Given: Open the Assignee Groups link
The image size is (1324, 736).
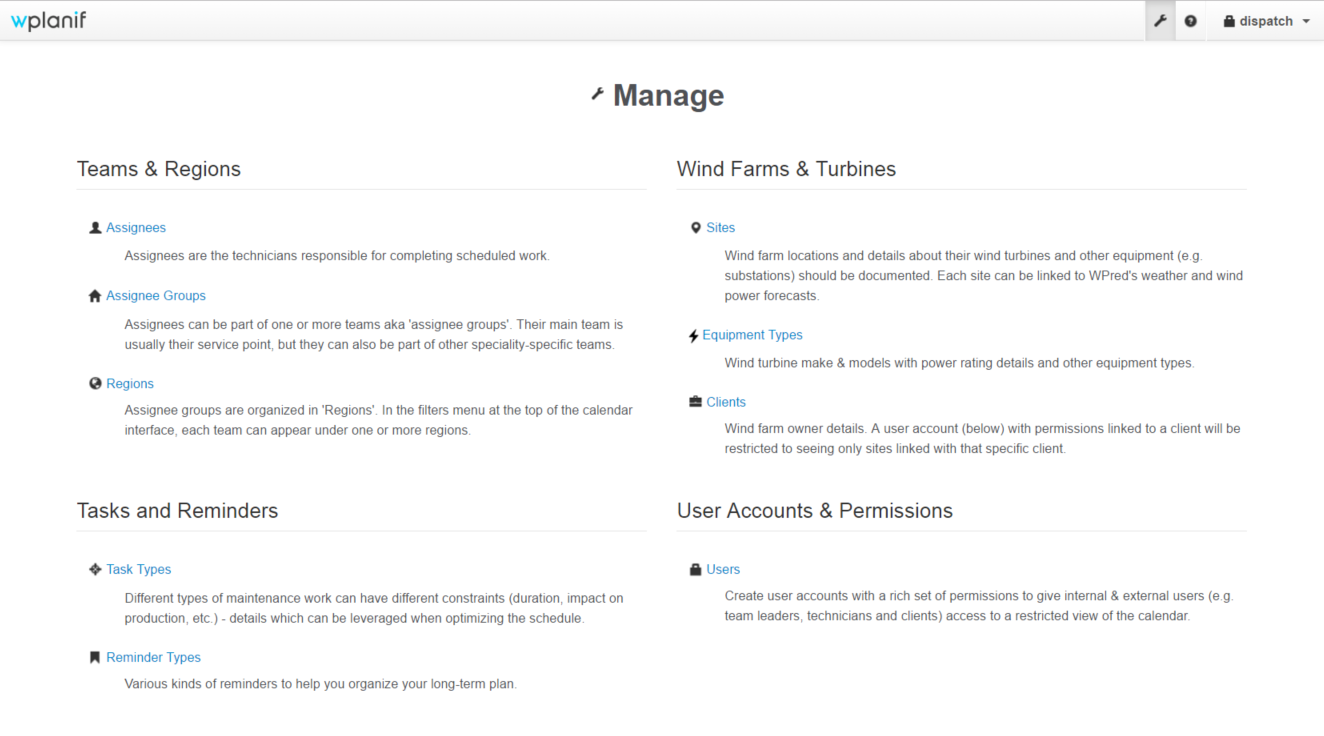Looking at the screenshot, I should click(156, 296).
